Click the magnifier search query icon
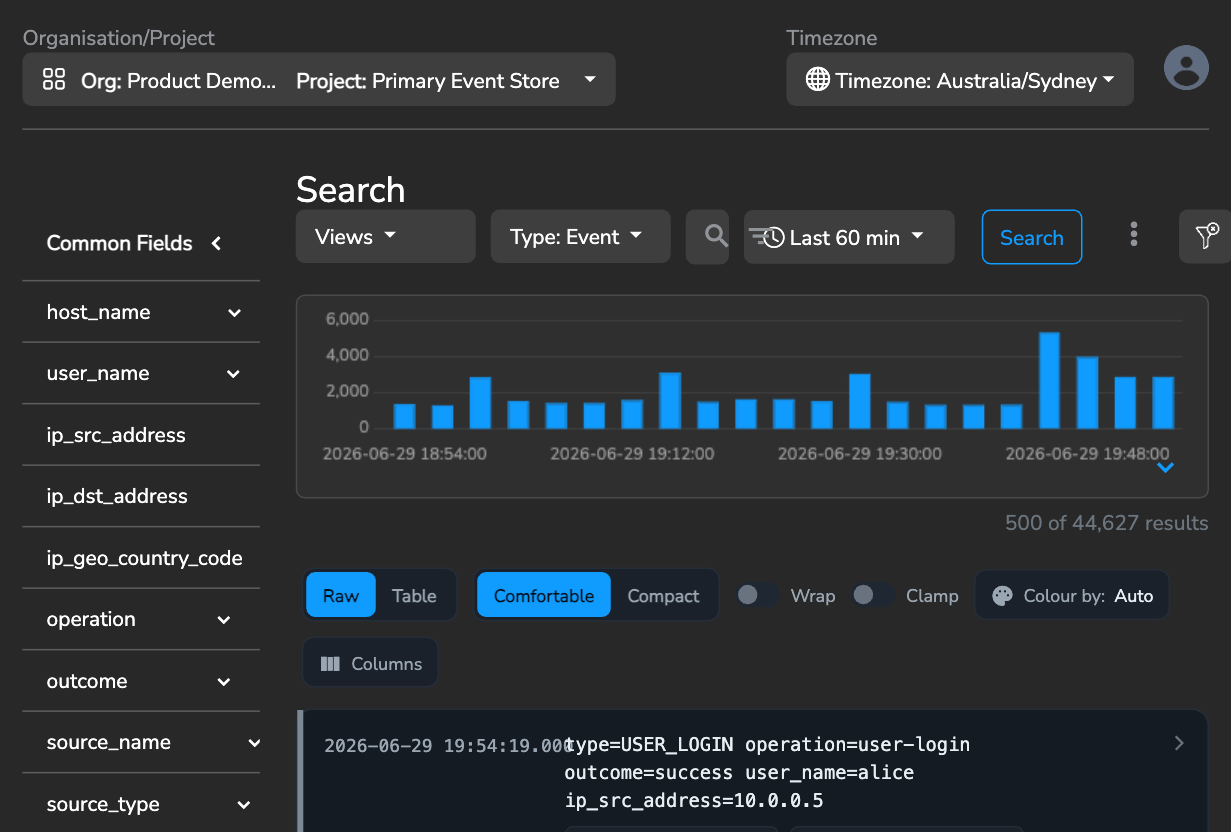The height and width of the screenshot is (832, 1231). click(x=716, y=236)
